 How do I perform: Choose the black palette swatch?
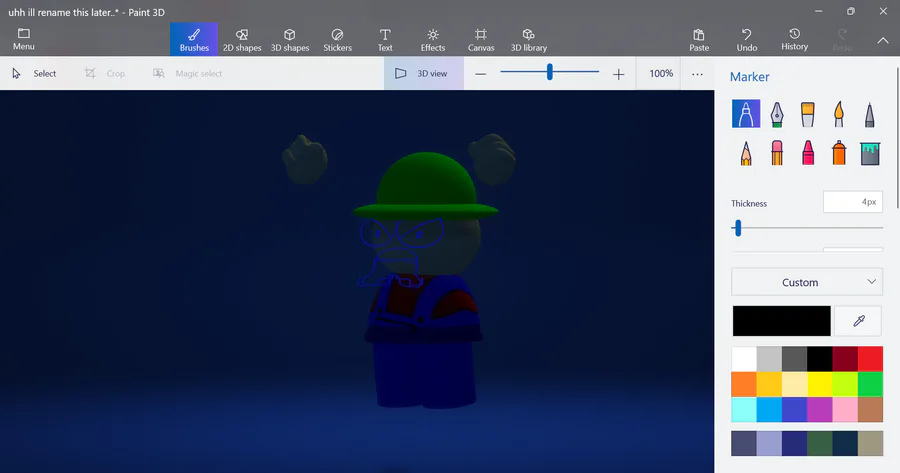(x=820, y=359)
